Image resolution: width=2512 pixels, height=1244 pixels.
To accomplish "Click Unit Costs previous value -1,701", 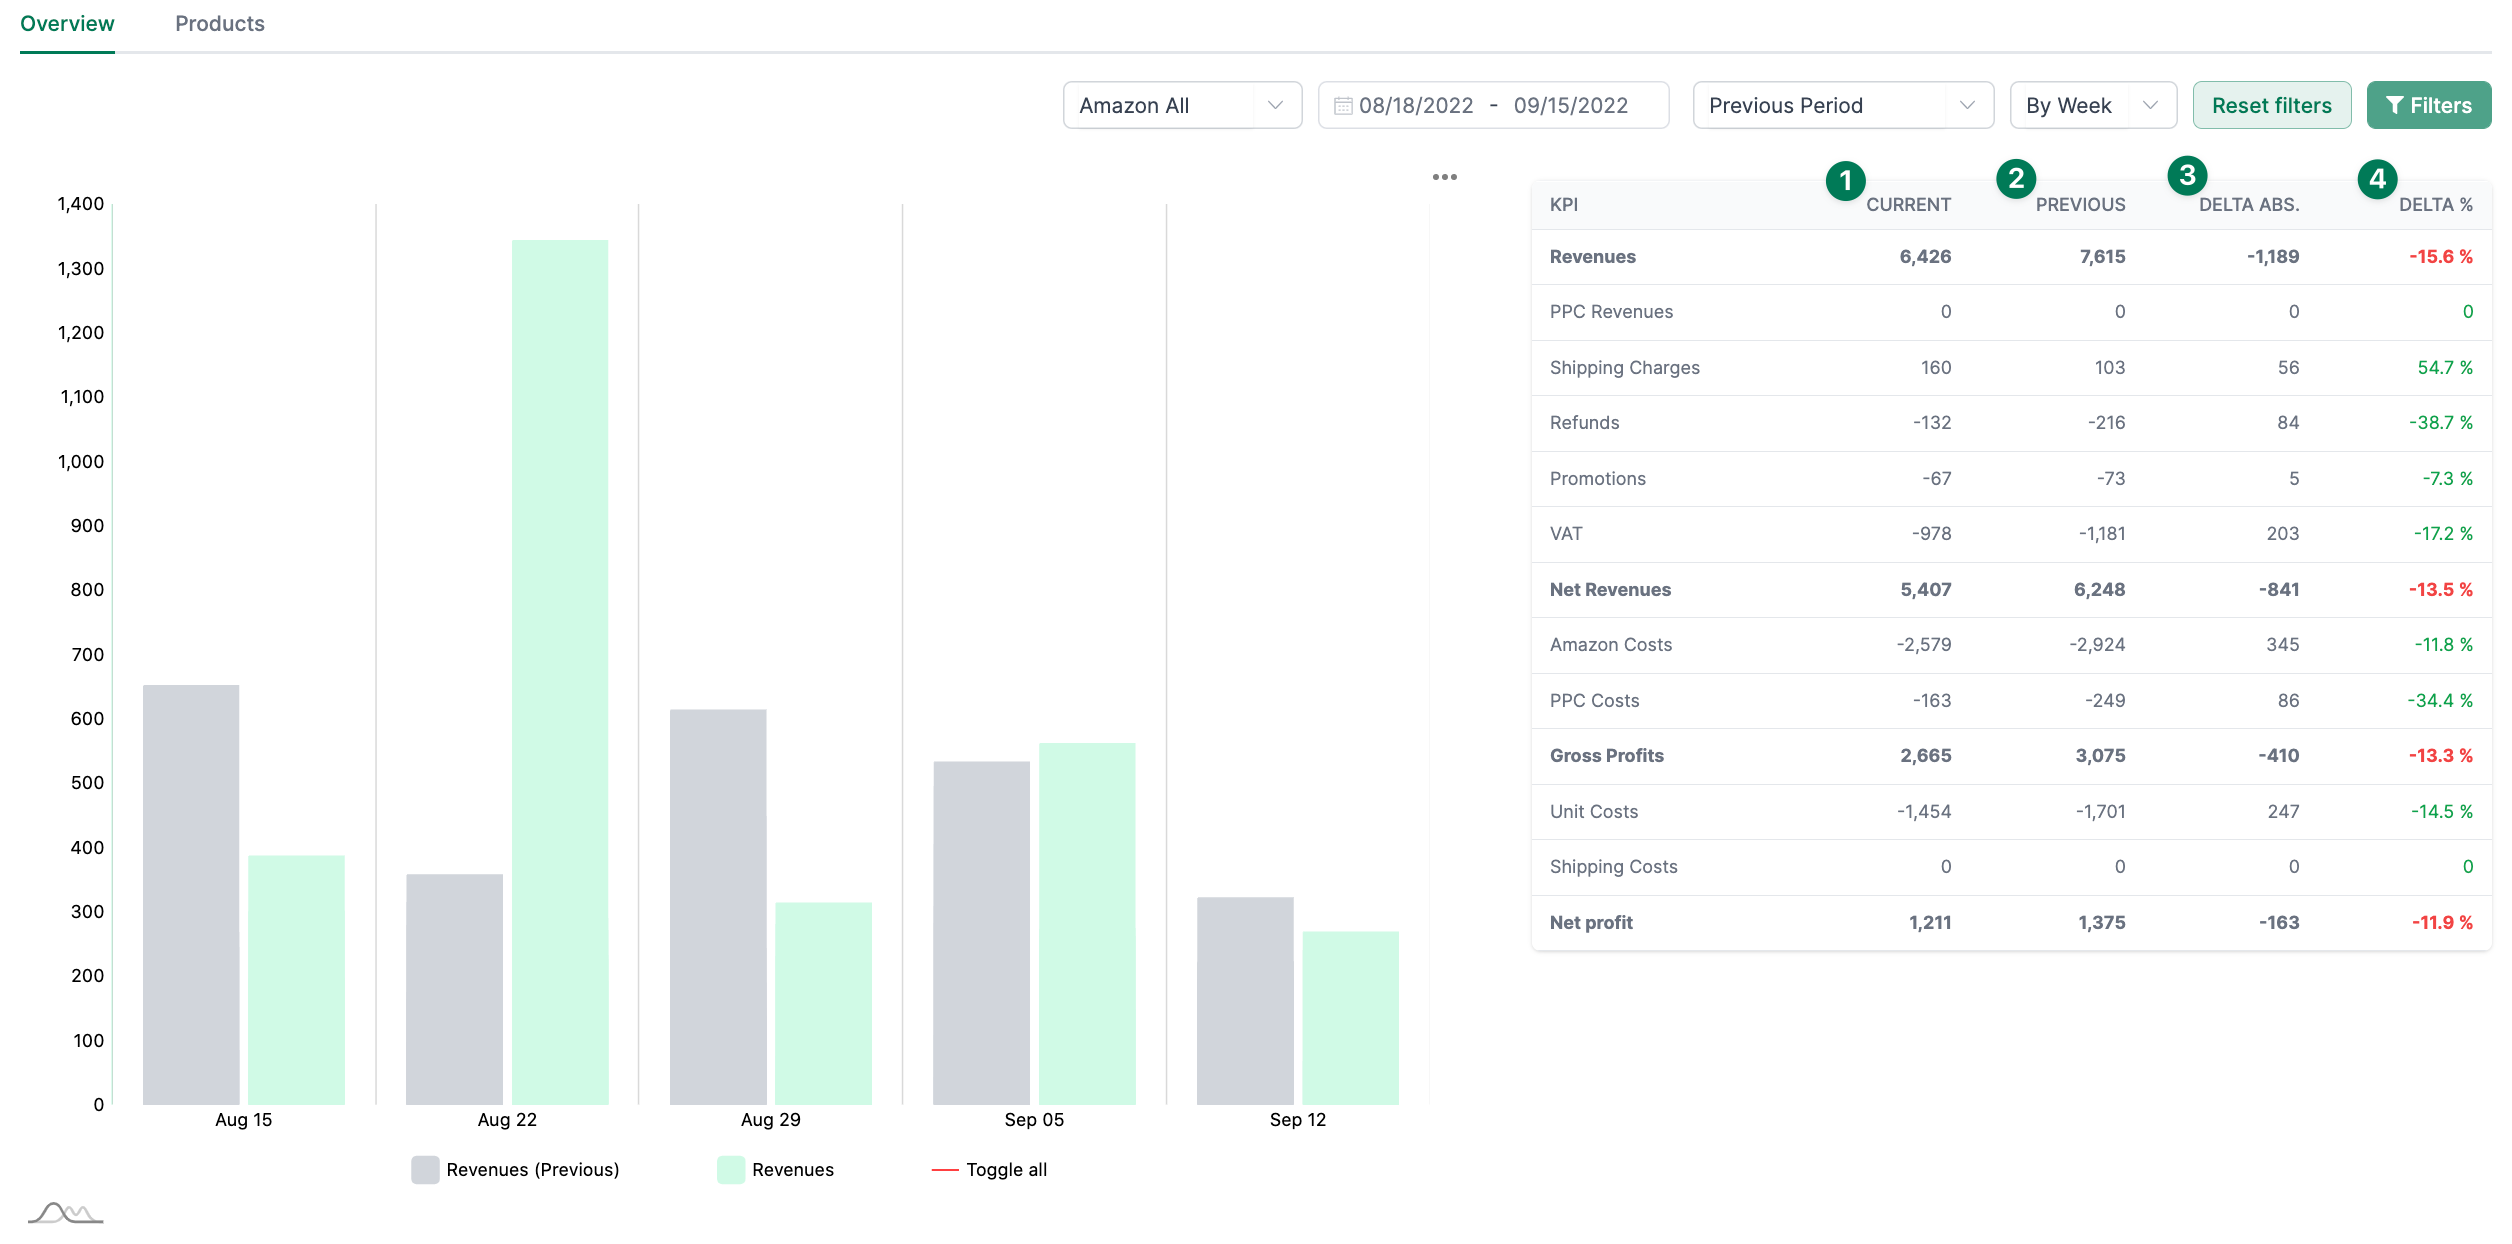I will tap(2100, 812).
